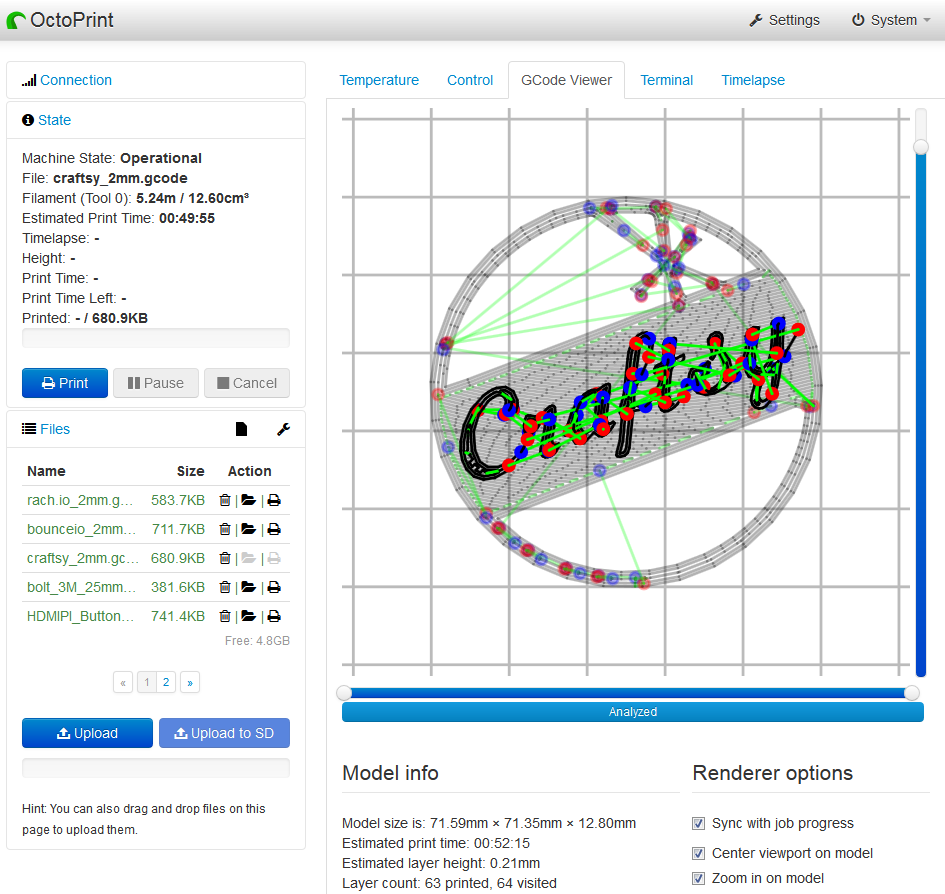Click the Upload button
Viewport: 945px width, 894px height.
point(87,733)
